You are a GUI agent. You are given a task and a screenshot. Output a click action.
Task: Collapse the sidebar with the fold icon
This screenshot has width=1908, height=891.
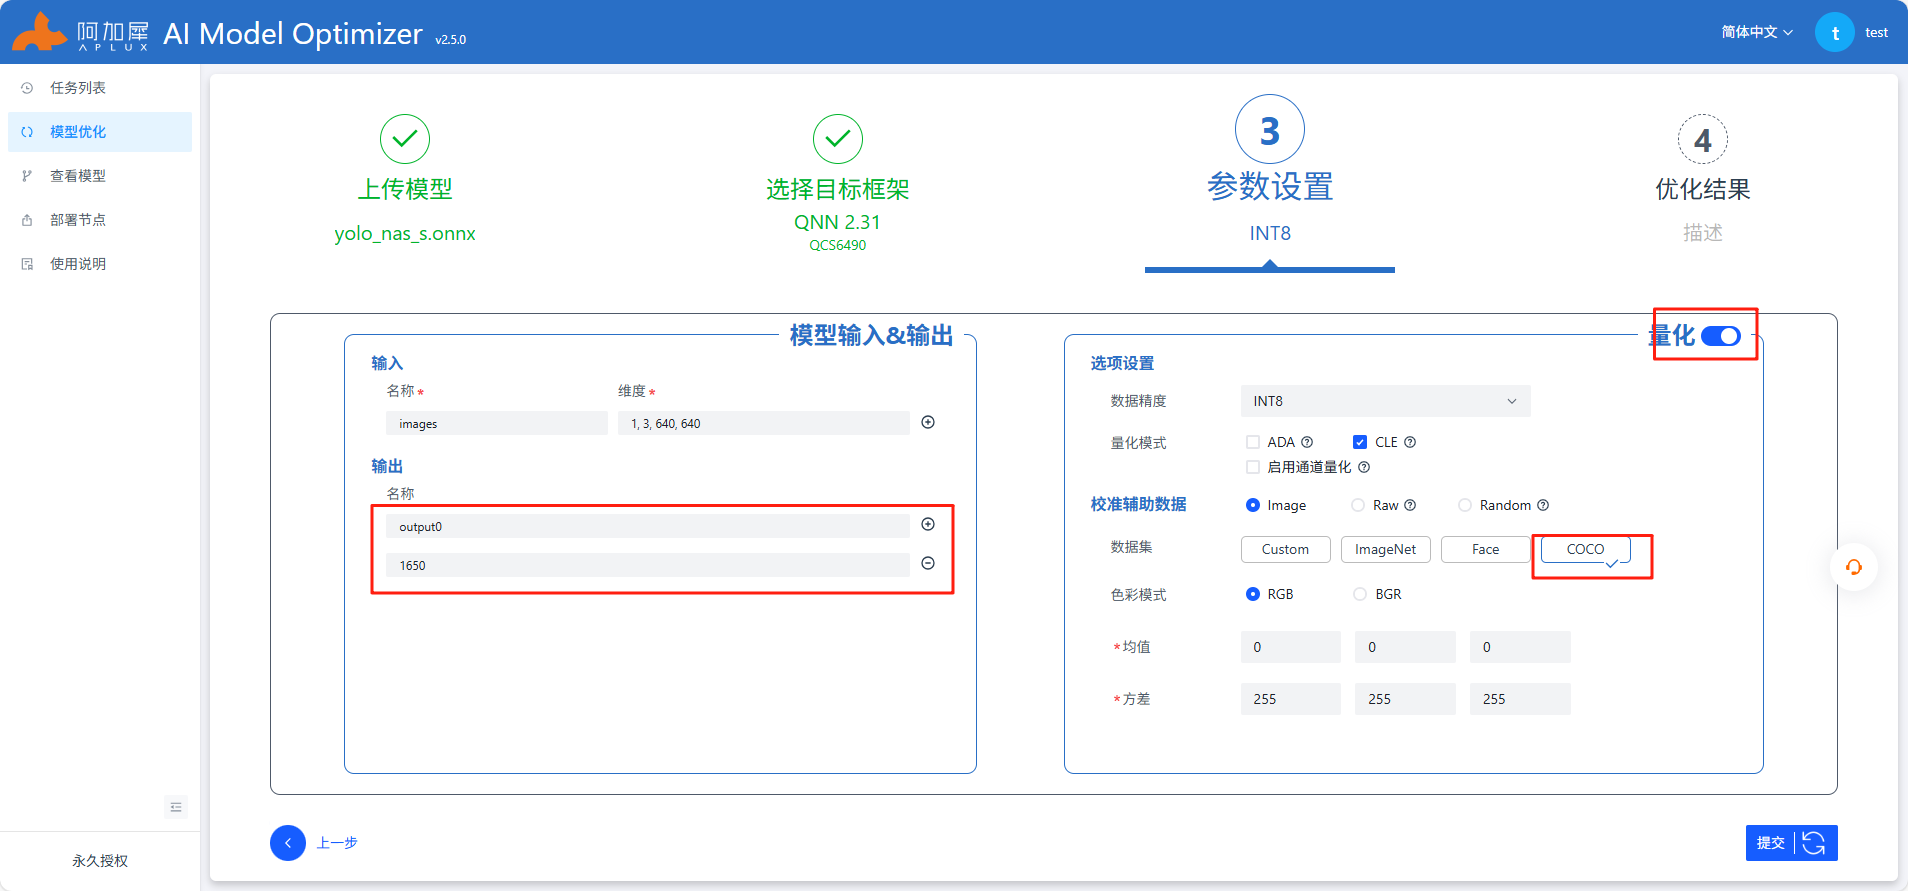click(176, 807)
